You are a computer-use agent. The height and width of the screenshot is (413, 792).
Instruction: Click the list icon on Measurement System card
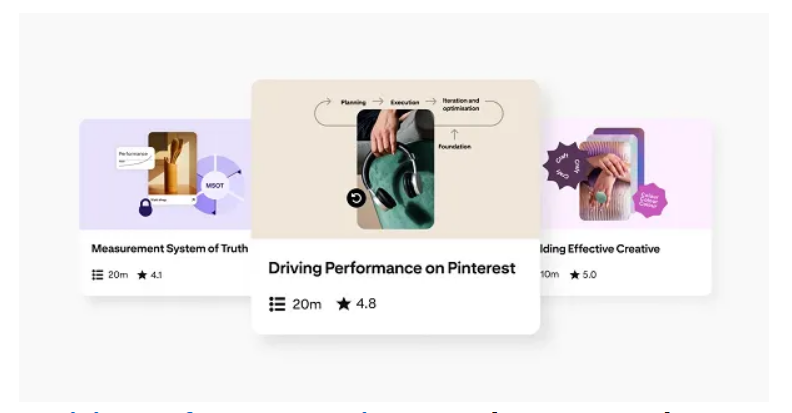97,275
